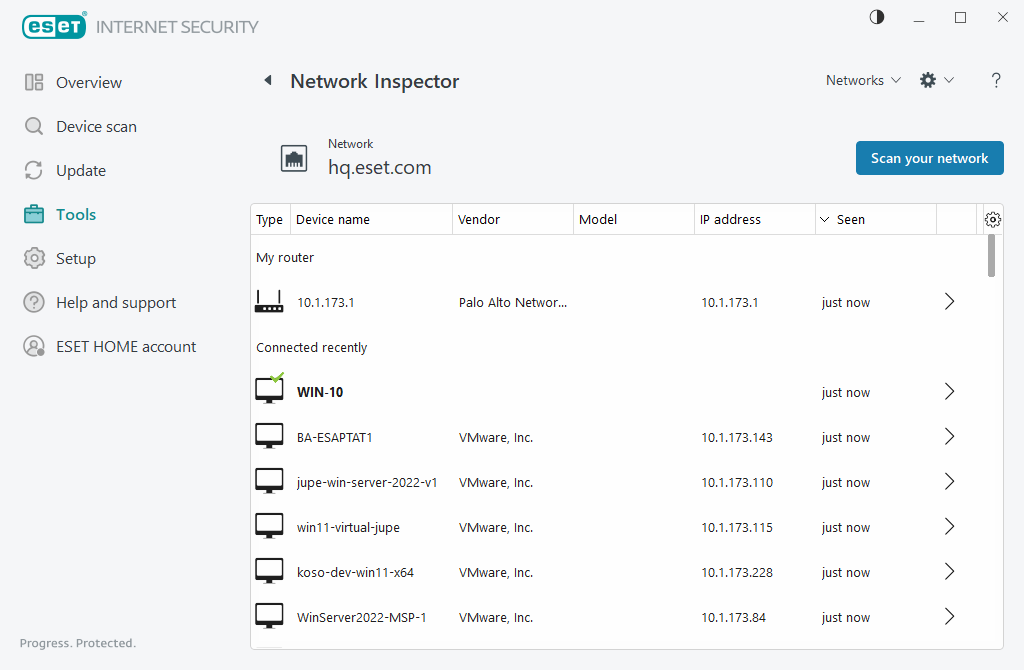This screenshot has height=670, width=1024.
Task: Sort by the Device name column header
Action: tap(371, 219)
